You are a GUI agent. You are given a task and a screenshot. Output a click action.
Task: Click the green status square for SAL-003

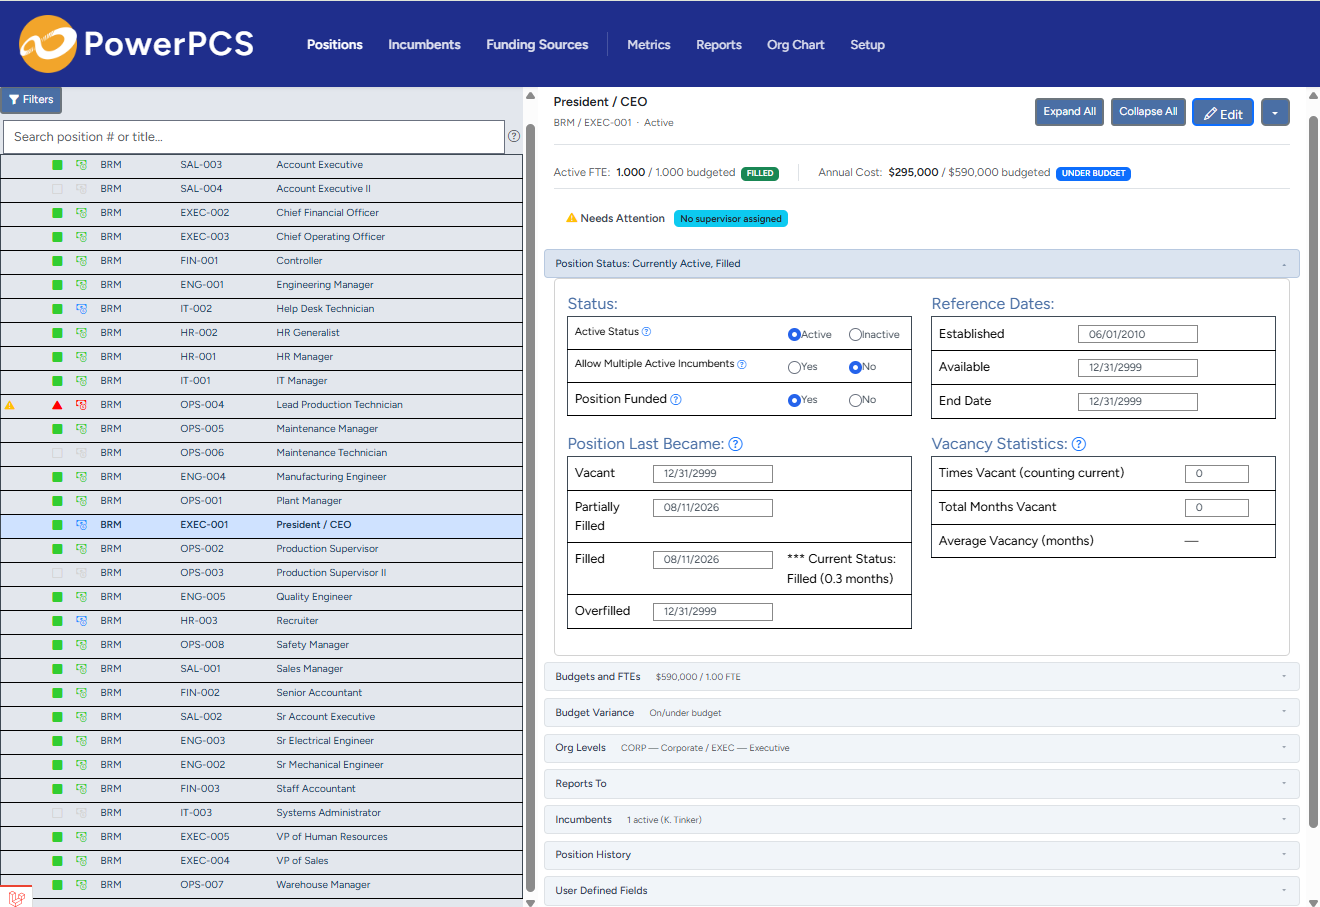(57, 165)
